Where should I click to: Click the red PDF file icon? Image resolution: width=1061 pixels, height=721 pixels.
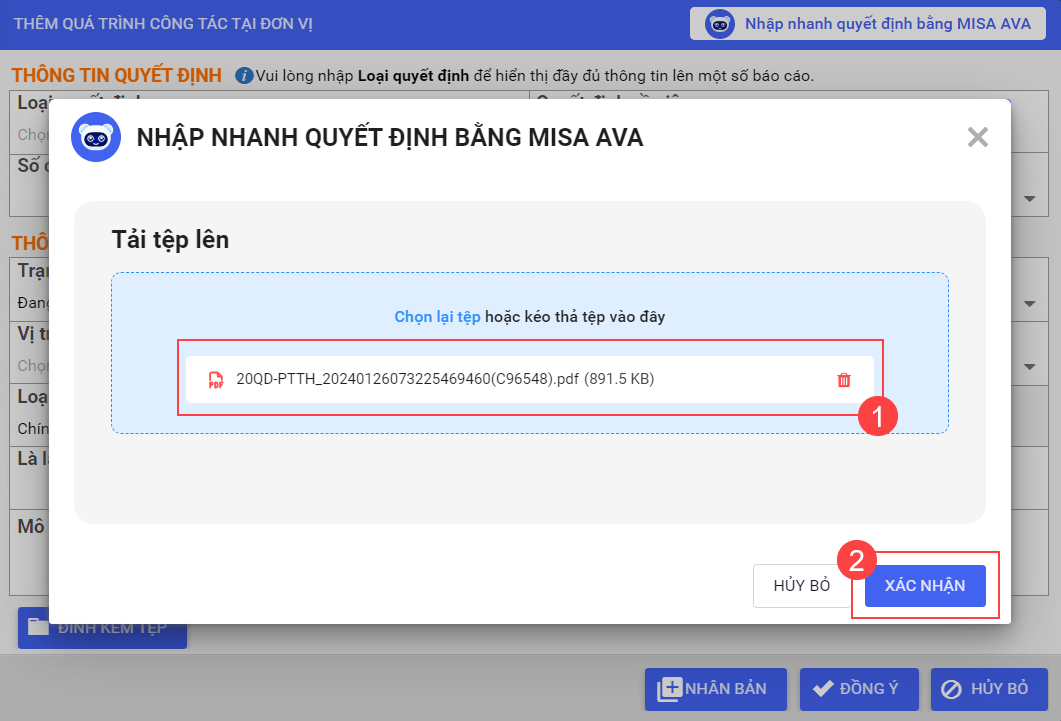[216, 379]
